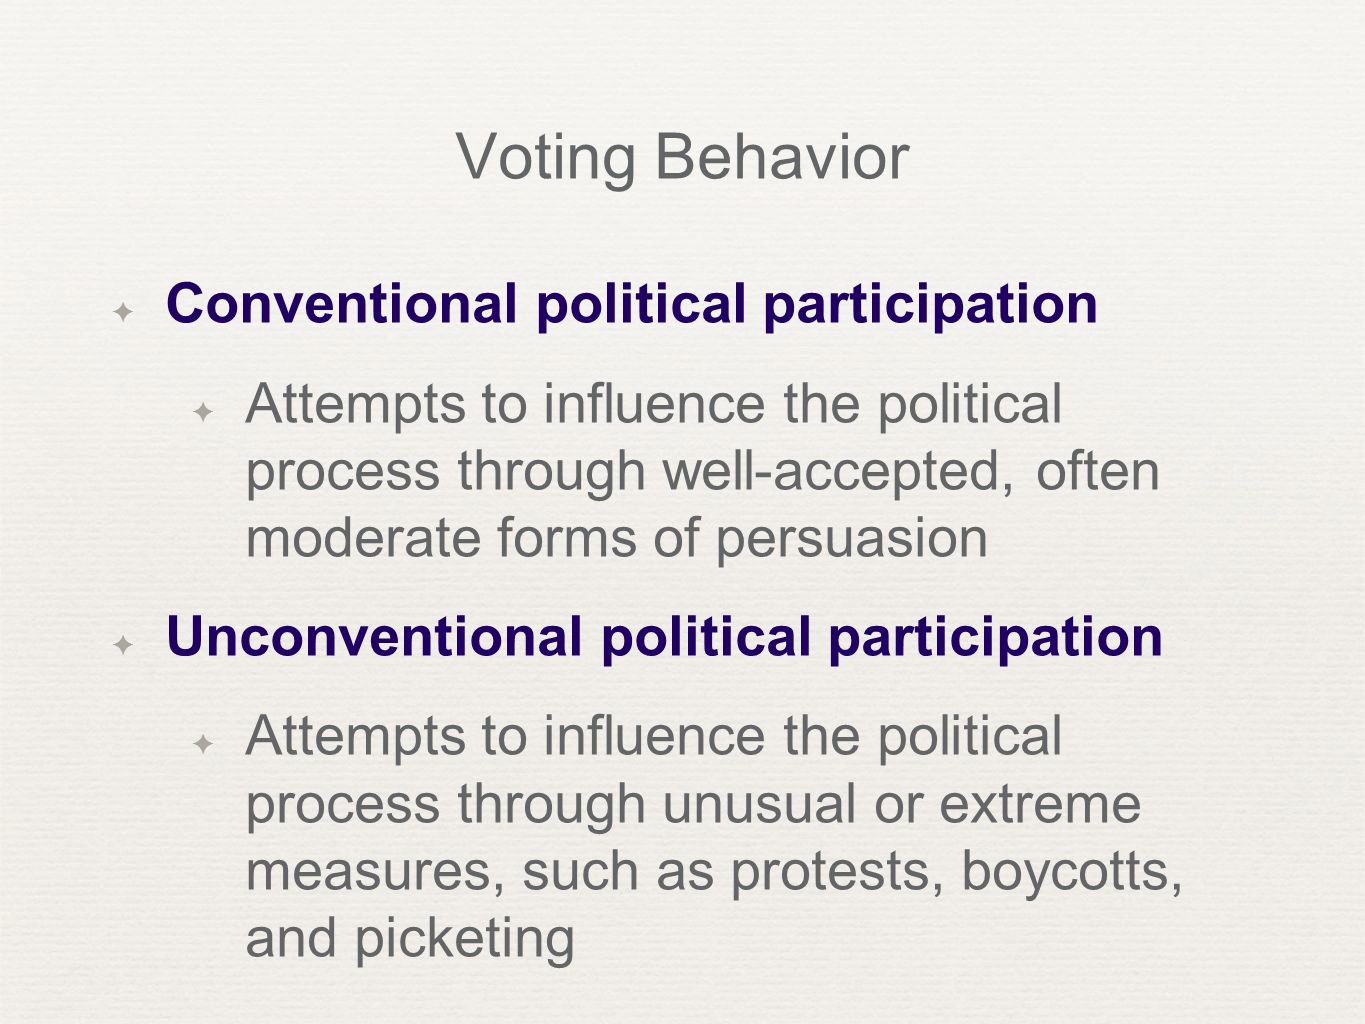1365x1024 pixels.
Task: Click the text "and picketing"
Action: (410, 939)
